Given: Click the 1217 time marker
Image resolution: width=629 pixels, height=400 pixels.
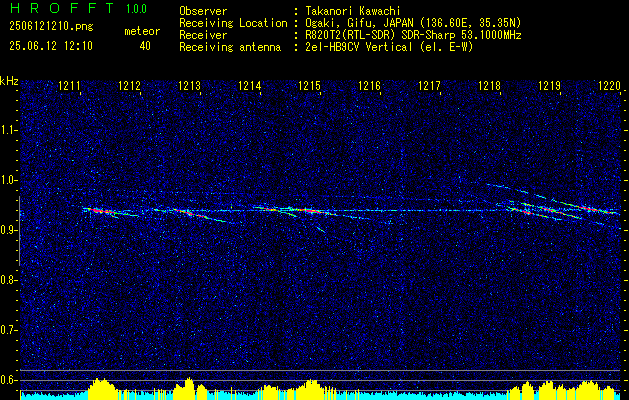Looking at the screenshot, I should click(x=430, y=85).
